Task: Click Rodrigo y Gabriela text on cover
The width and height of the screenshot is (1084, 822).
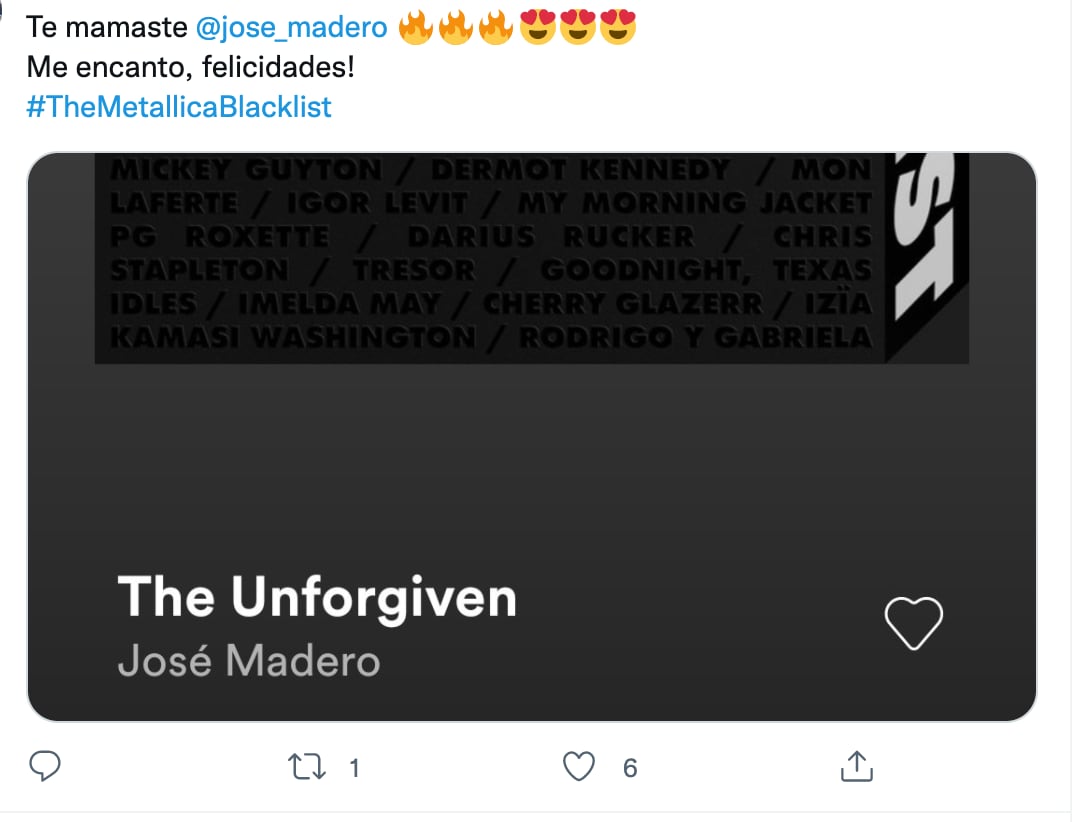Action: pyautogui.click(x=696, y=338)
